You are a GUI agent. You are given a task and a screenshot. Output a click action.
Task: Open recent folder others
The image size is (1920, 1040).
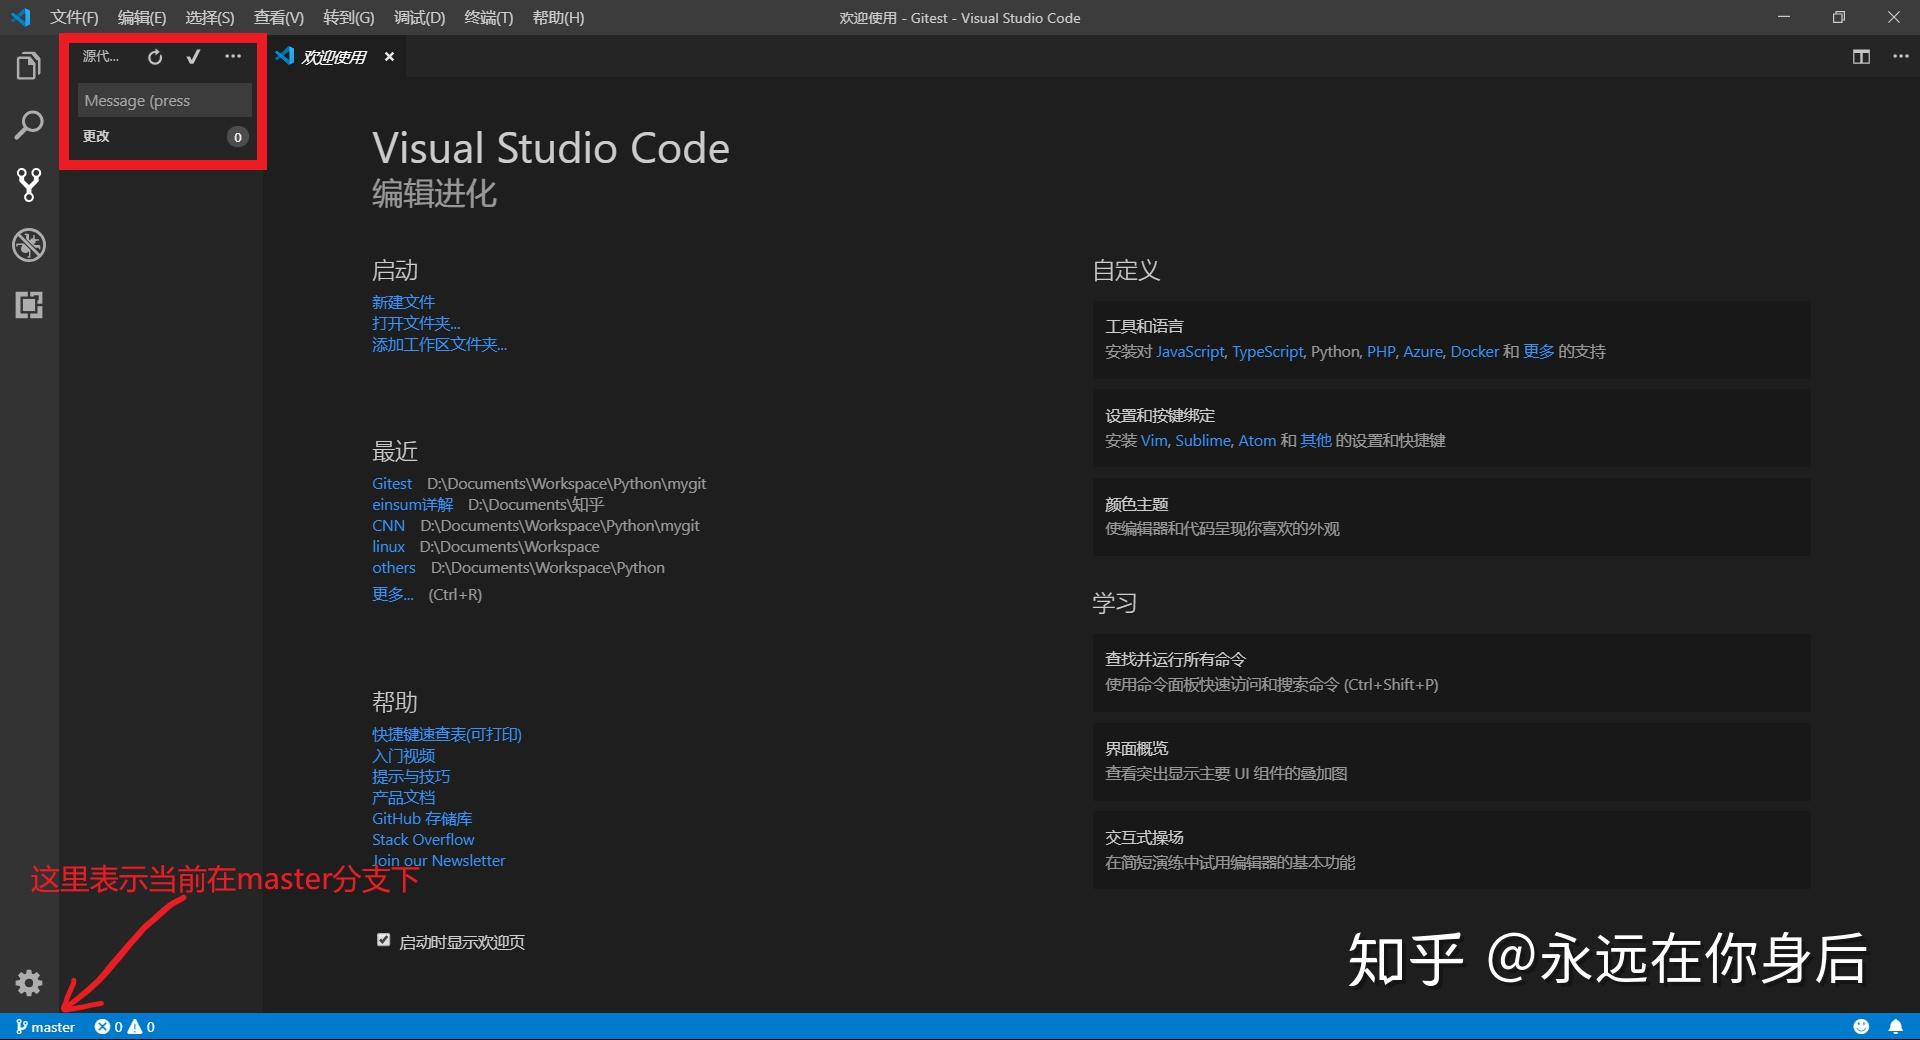click(394, 567)
